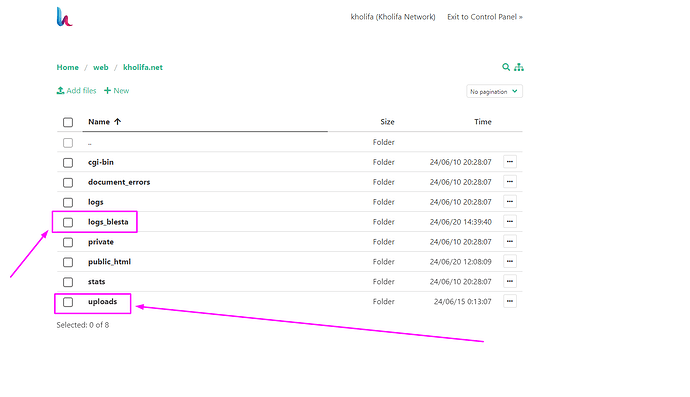The height and width of the screenshot is (397, 690).
Task: Open actions menu for cgi-bin folder
Action: 510,162
